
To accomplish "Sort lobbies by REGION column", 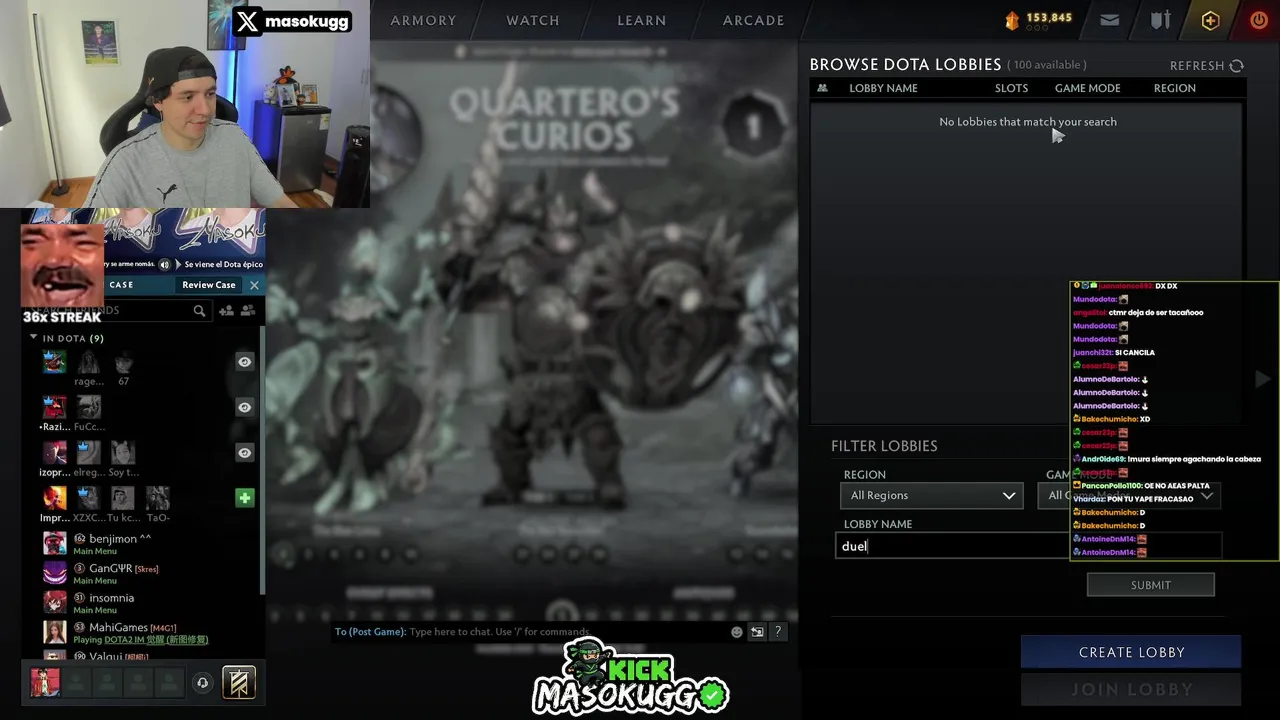I will 1174,88.
